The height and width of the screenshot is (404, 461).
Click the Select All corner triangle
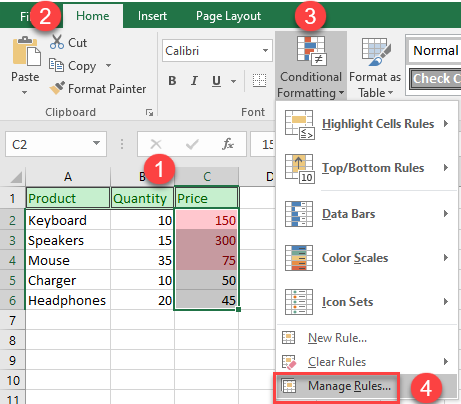16,177
